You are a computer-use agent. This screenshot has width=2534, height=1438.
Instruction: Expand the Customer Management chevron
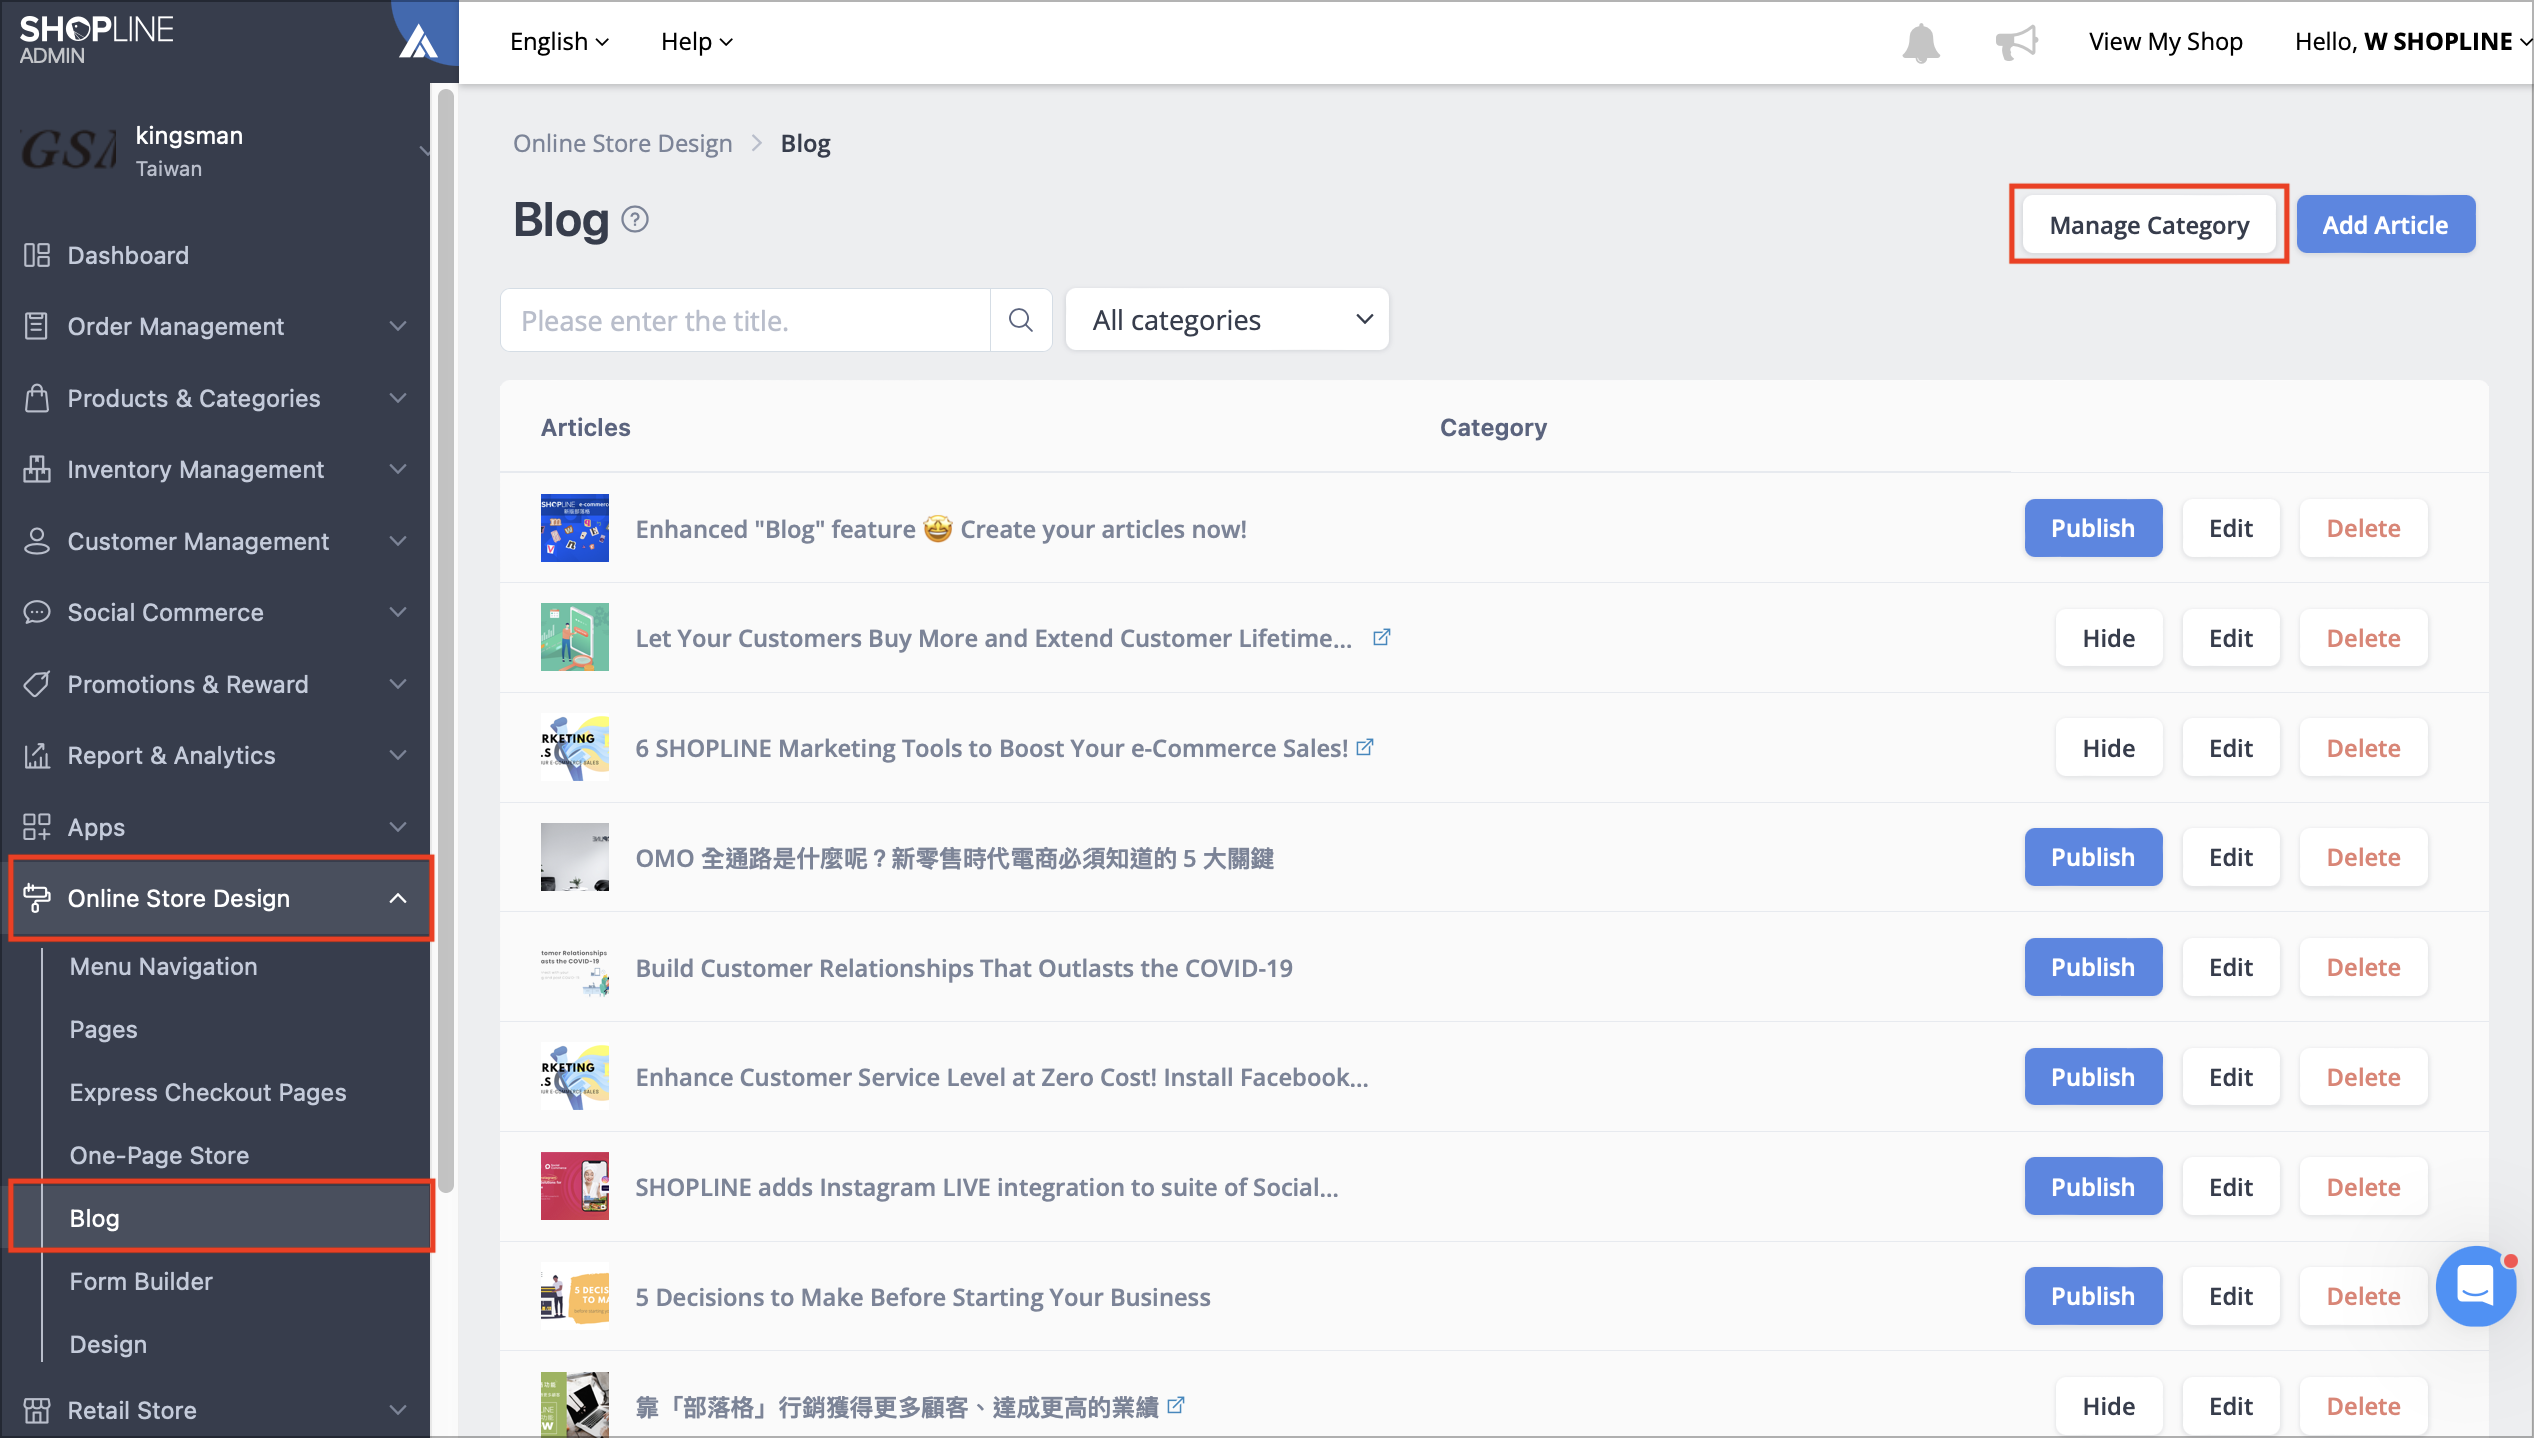(x=398, y=541)
